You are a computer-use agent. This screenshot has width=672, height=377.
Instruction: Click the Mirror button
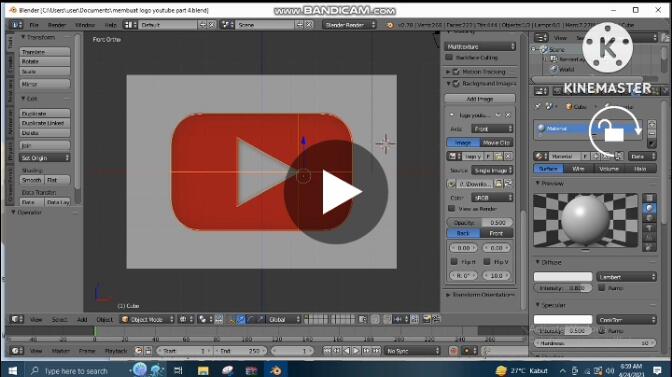pos(45,84)
